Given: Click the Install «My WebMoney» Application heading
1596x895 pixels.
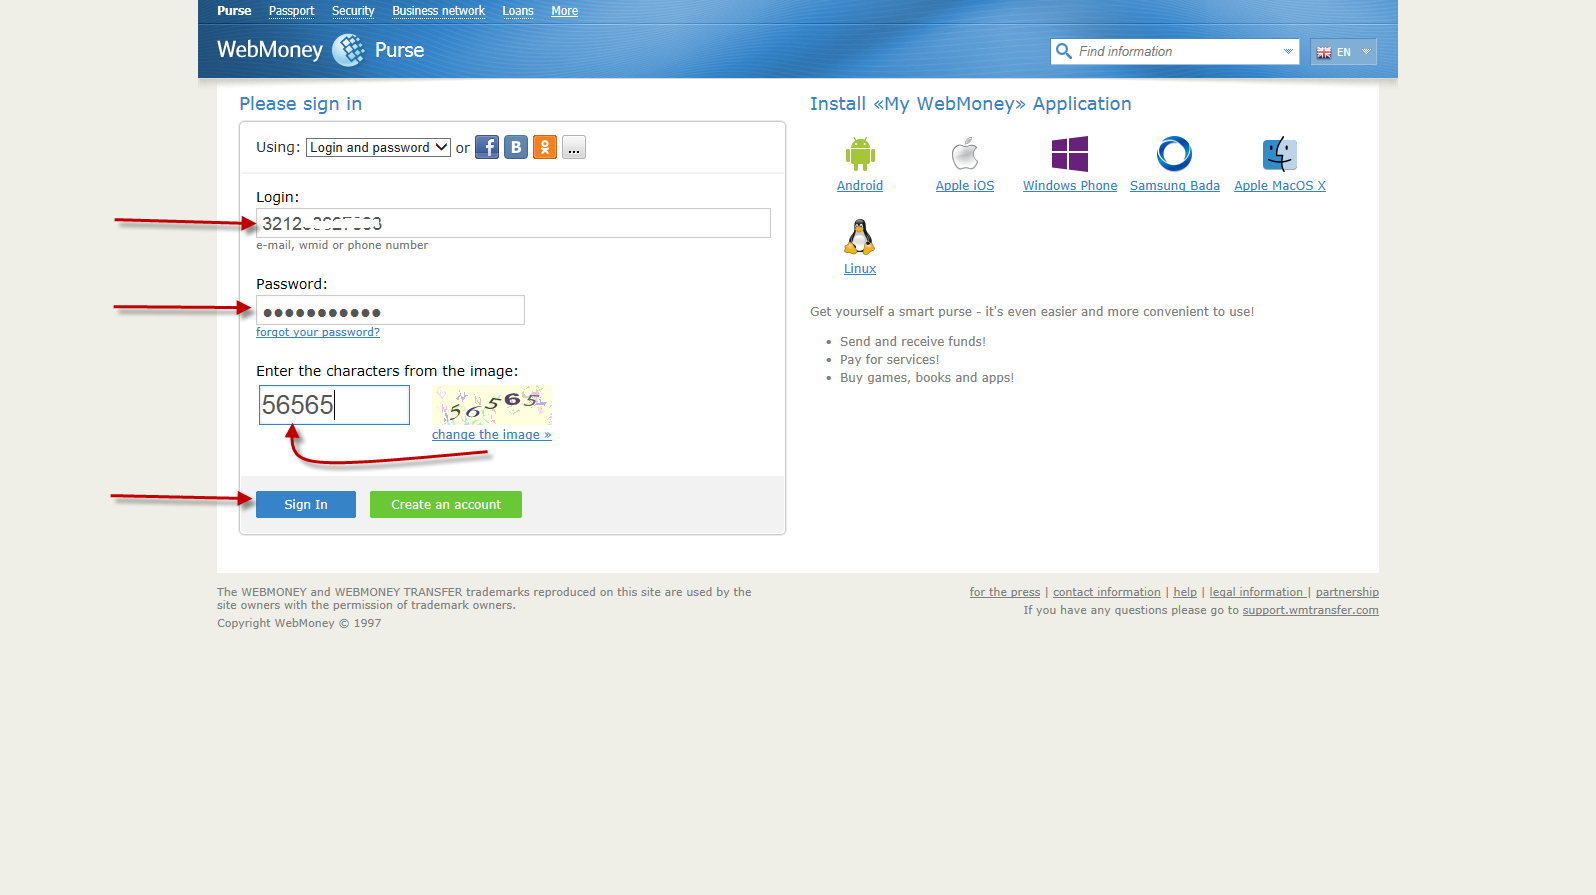Looking at the screenshot, I should [x=970, y=104].
